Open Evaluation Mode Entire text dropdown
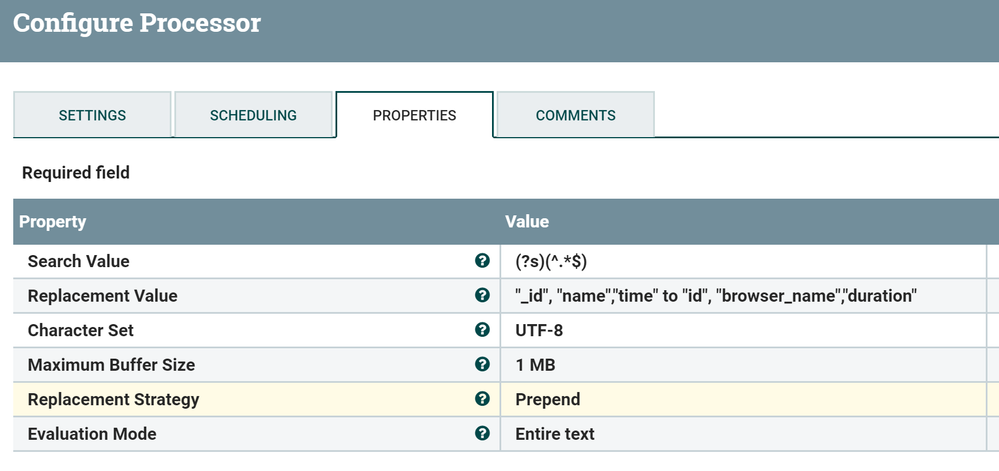 [742, 434]
